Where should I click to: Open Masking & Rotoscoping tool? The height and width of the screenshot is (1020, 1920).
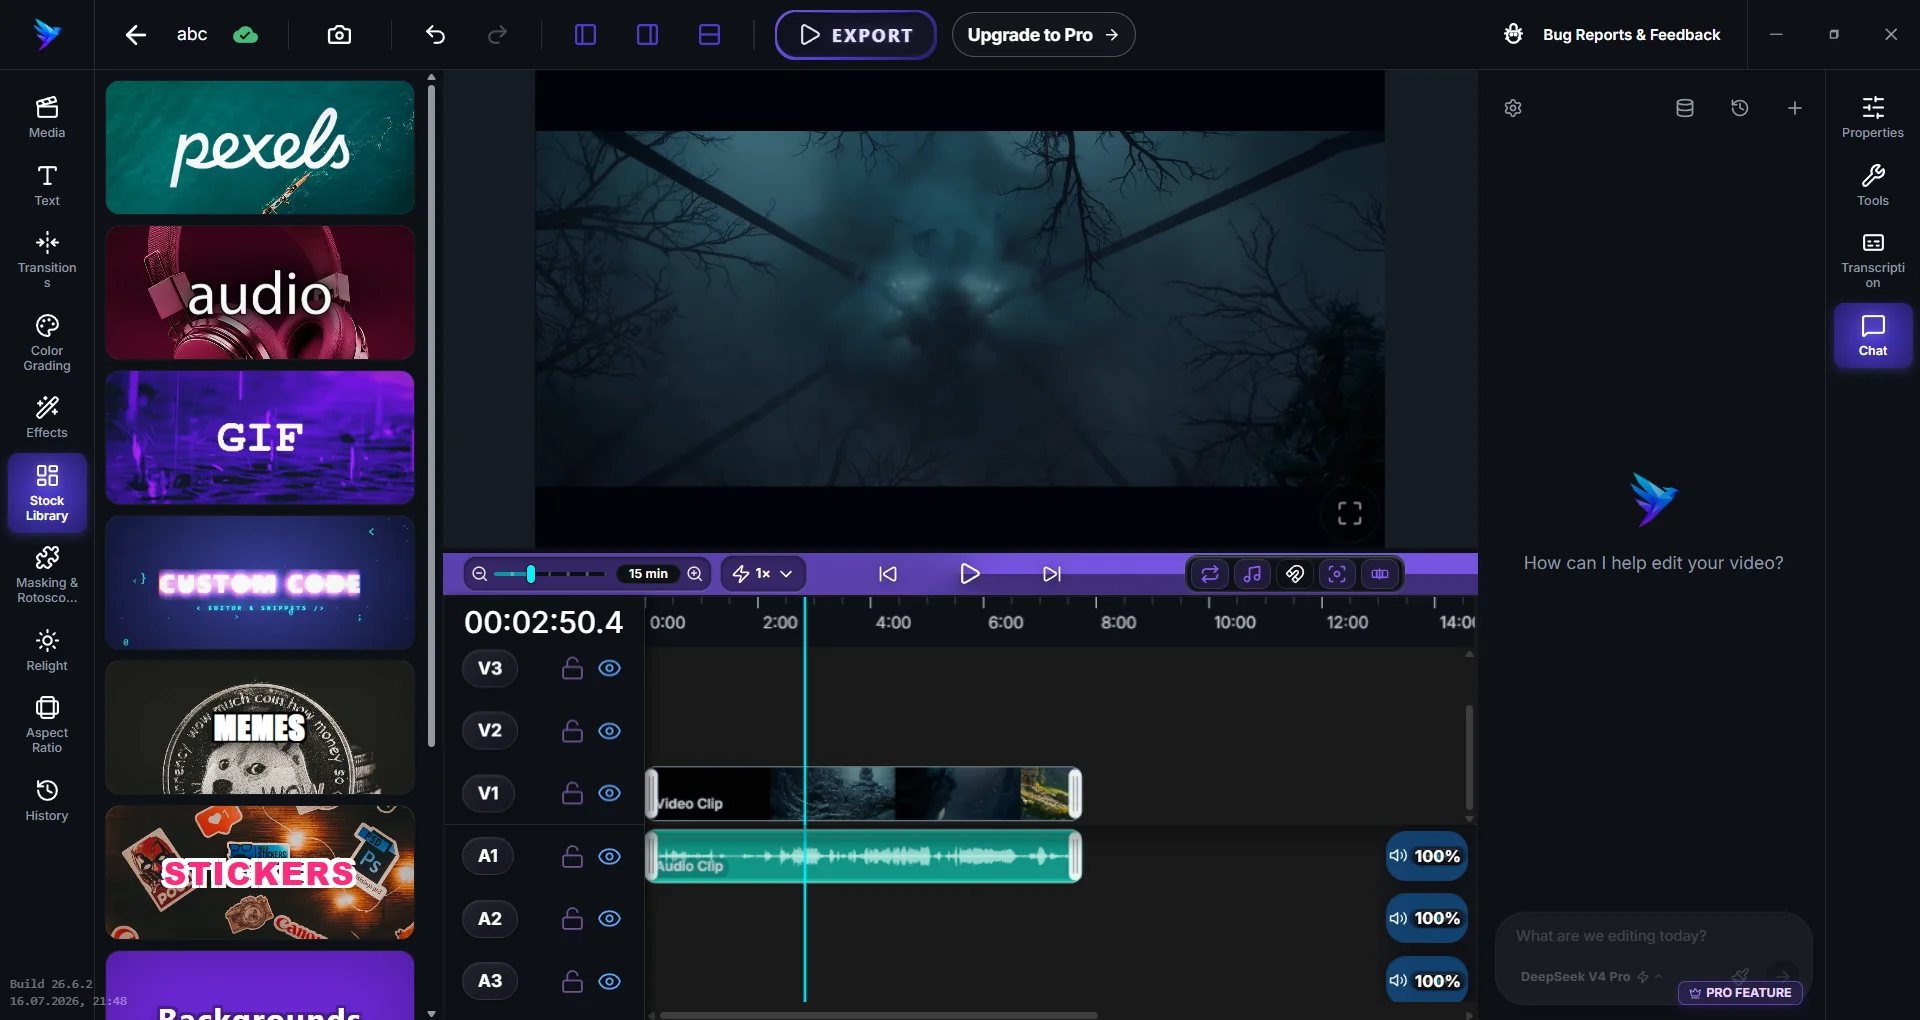coord(47,575)
